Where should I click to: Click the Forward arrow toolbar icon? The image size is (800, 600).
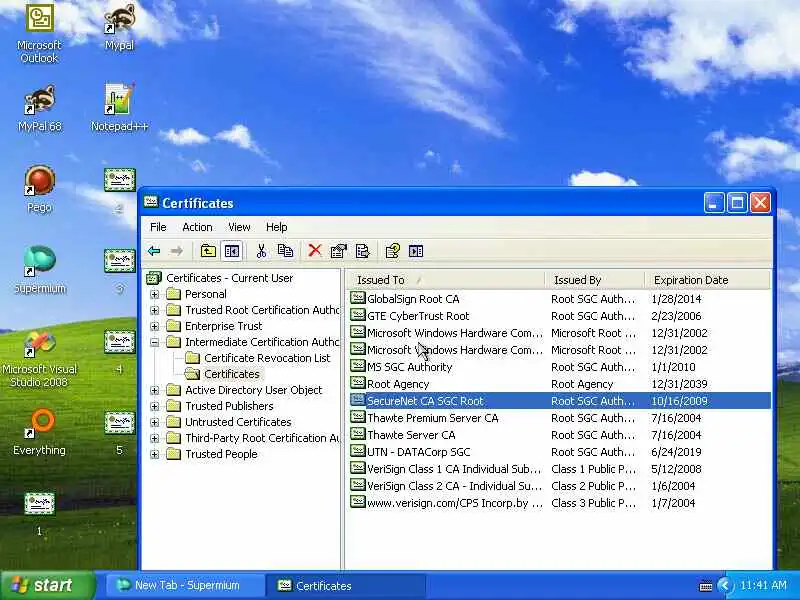coord(177,251)
